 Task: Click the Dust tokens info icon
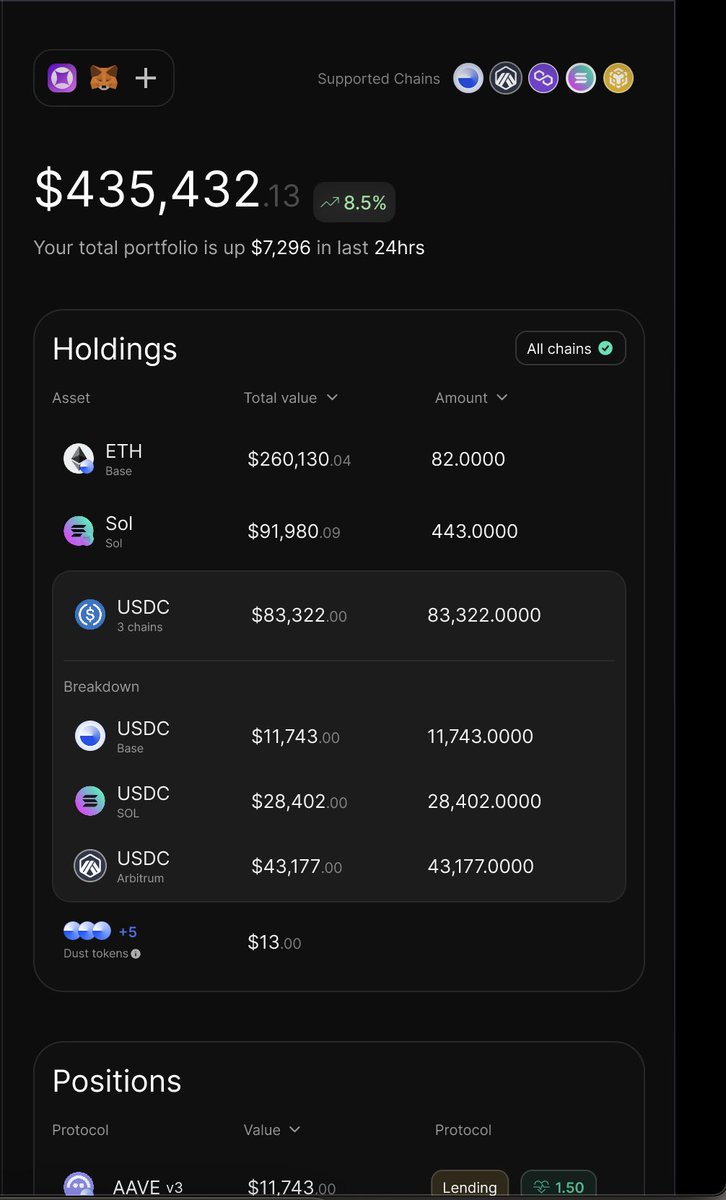coord(136,954)
